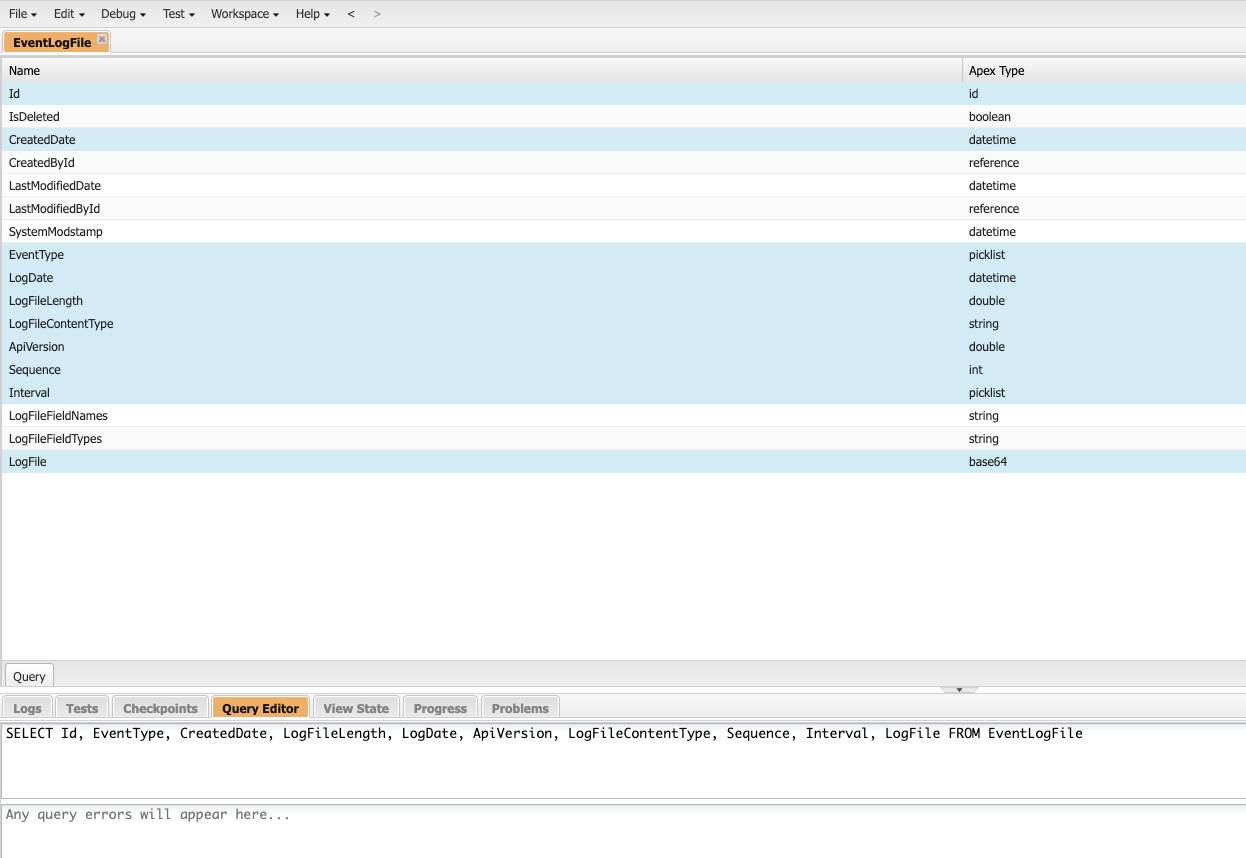Screen dimensions: 1246x858
Task: Go forward with the > arrow
Action: click(376, 14)
